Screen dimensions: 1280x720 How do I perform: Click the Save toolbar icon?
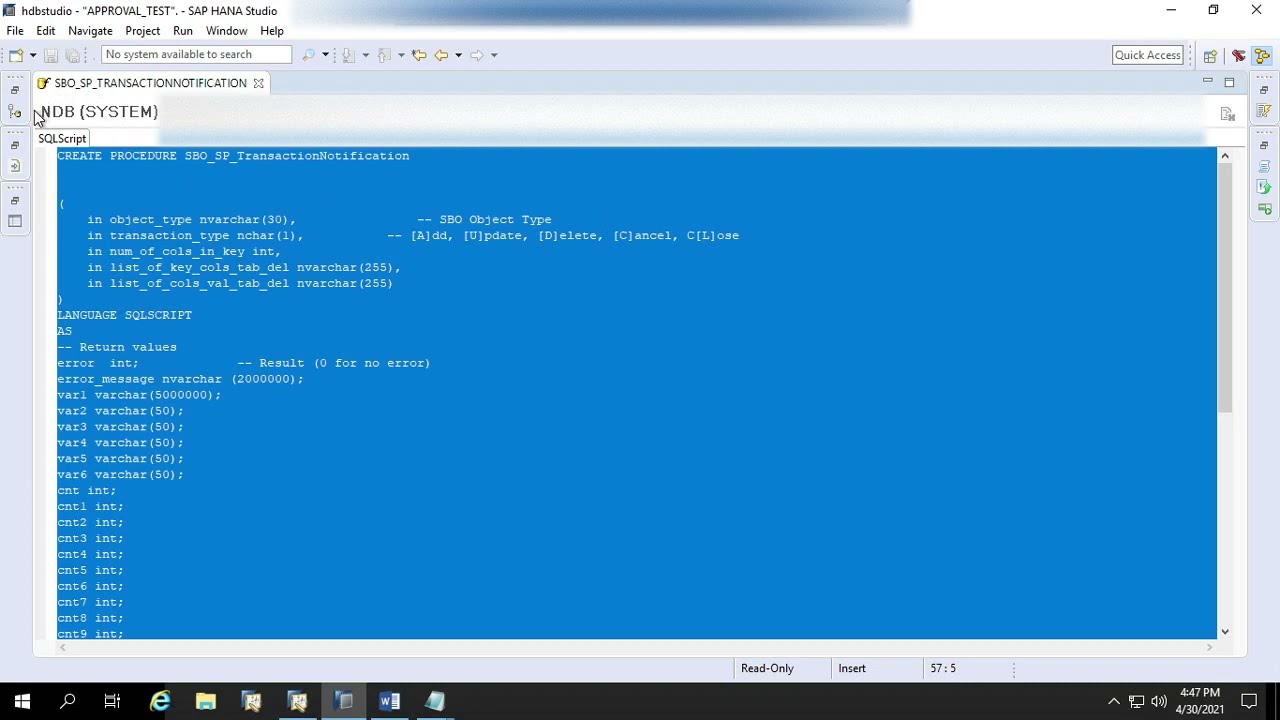pos(50,55)
